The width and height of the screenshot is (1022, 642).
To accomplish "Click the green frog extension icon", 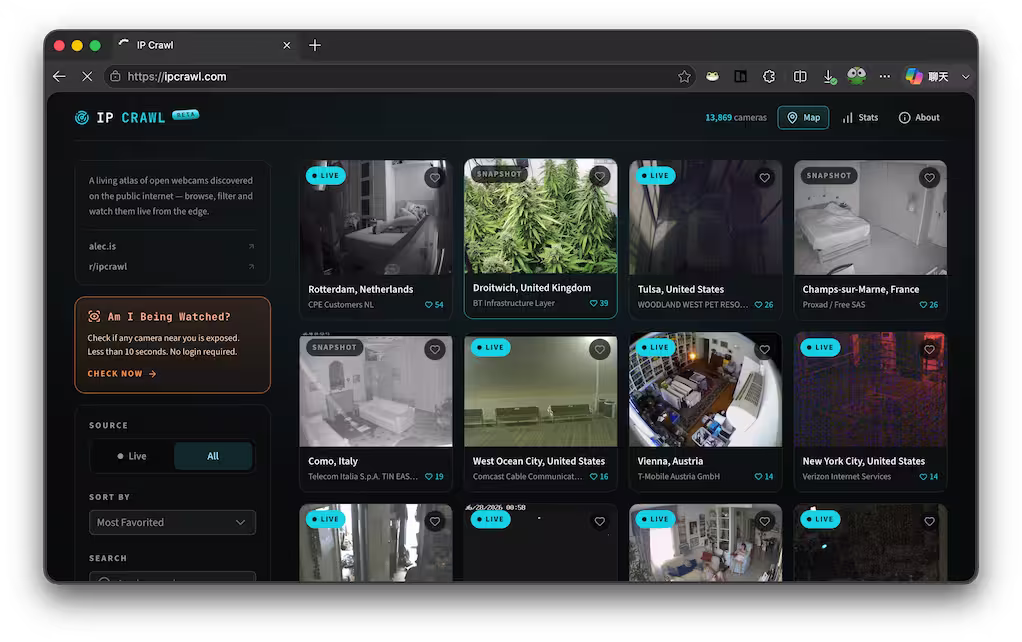I will pos(856,76).
